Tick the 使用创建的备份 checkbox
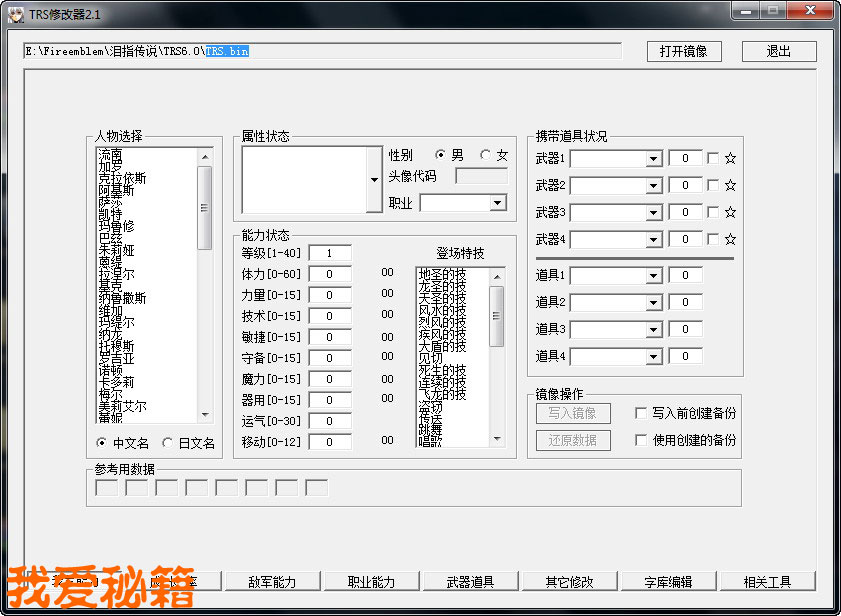 point(641,440)
